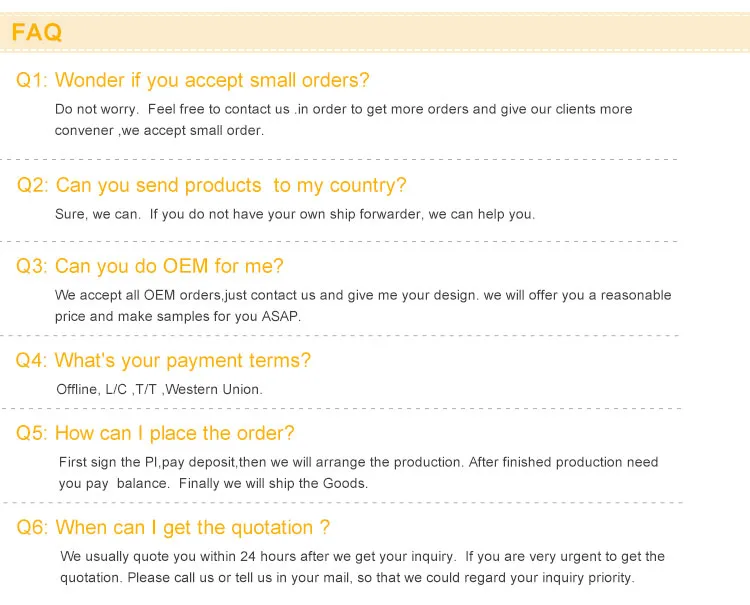Click the line starting "quotation. Please call us"
Screen dimensions: 750x605
[x=347, y=577]
